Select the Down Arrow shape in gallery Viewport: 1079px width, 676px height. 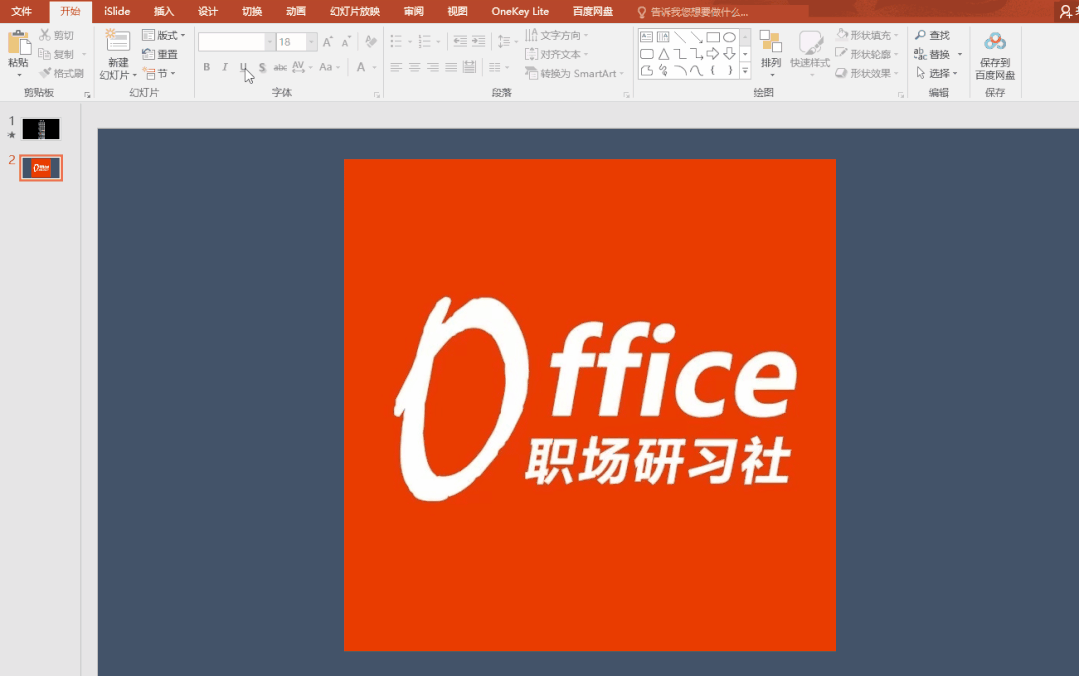(x=729, y=54)
